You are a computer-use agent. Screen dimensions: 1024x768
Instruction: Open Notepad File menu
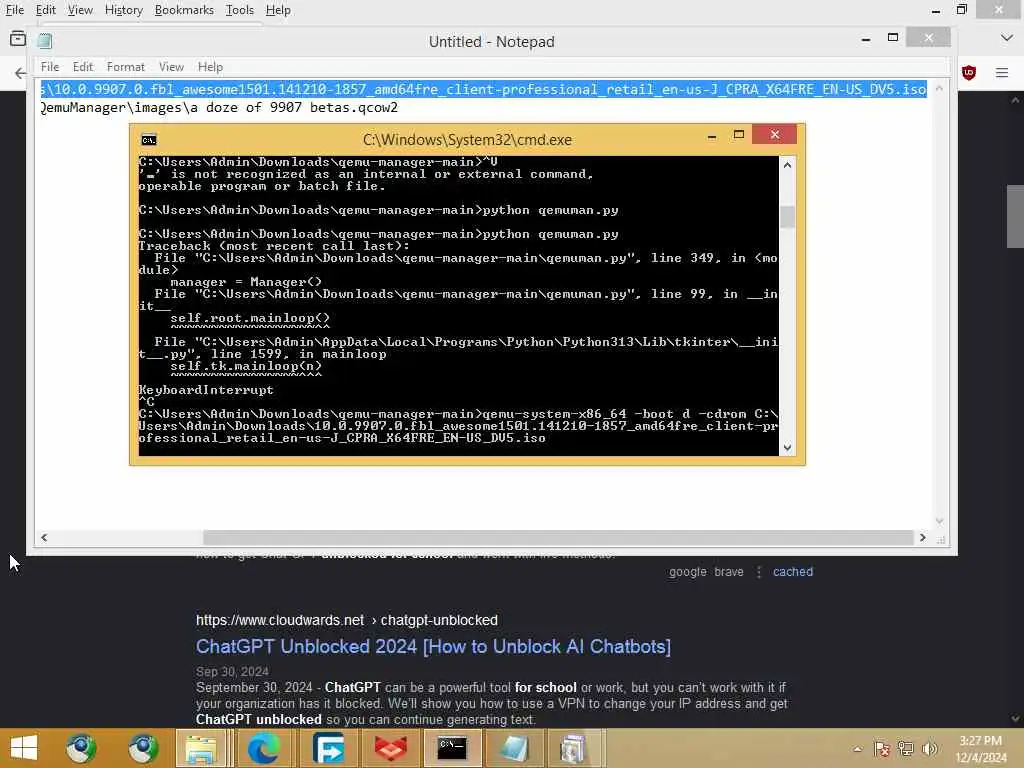point(50,67)
